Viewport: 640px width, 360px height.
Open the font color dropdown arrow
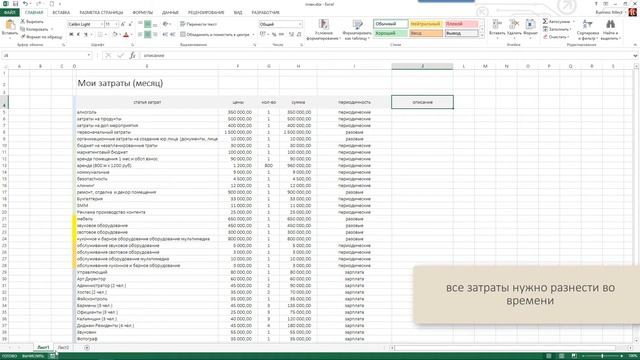point(131,35)
